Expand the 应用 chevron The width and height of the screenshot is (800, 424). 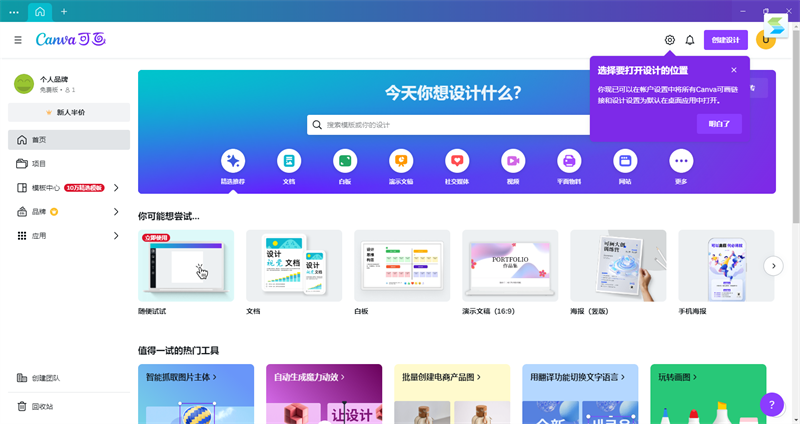click(116, 236)
